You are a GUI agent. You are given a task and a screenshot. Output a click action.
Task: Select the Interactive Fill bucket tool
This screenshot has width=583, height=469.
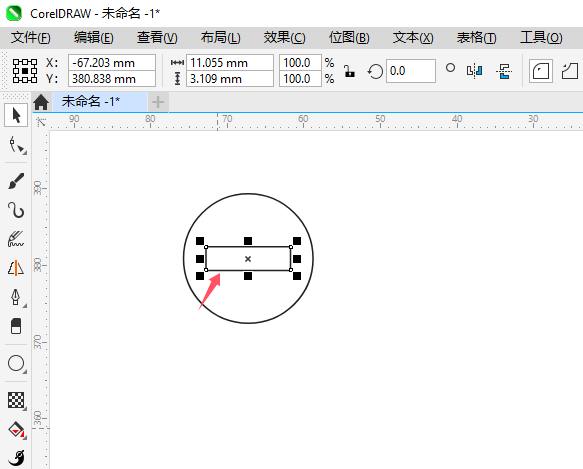point(16,429)
